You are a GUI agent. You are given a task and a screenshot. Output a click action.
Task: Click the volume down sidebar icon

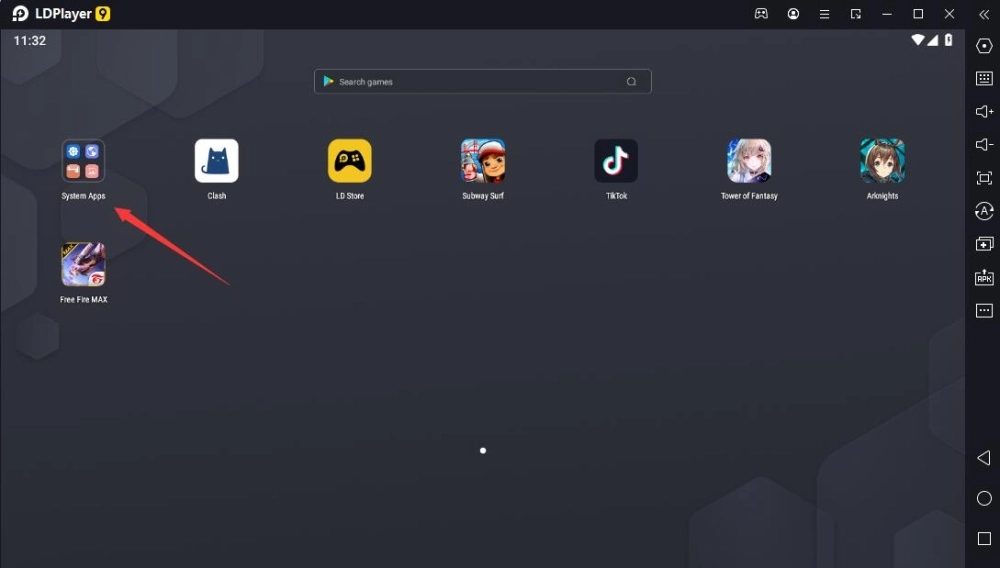pyautogui.click(x=984, y=145)
